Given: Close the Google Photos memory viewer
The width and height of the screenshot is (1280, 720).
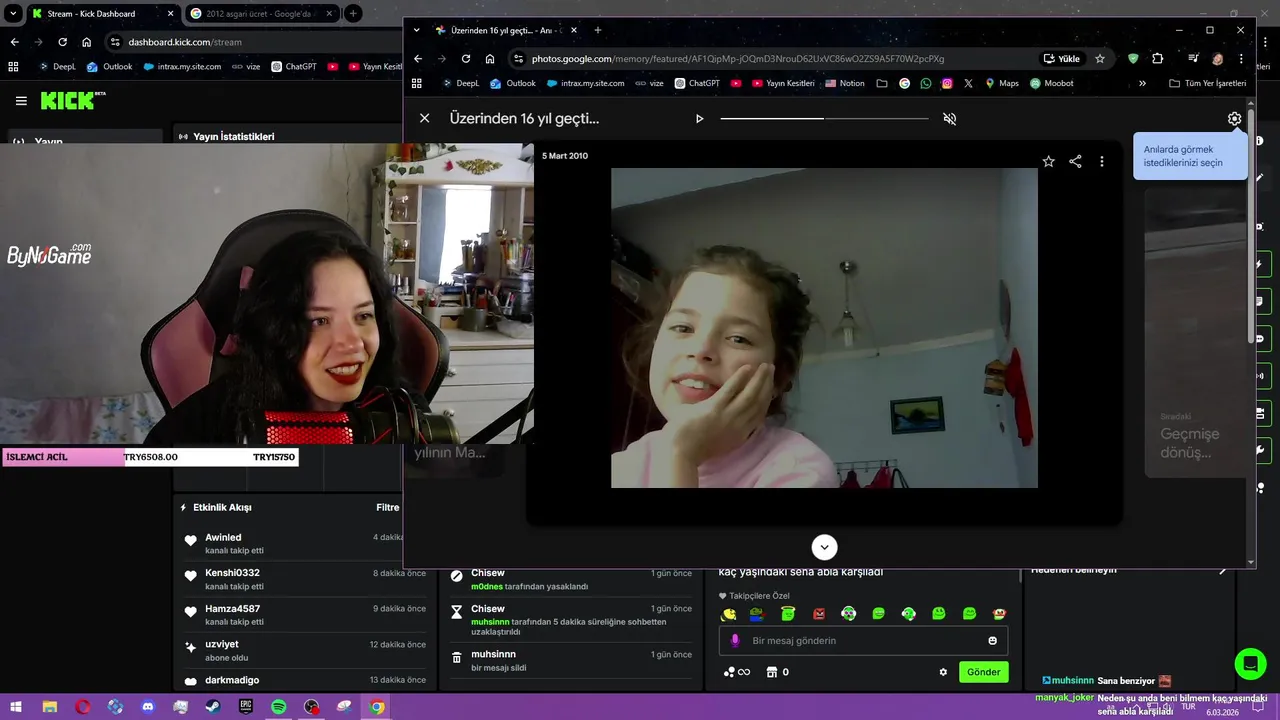Looking at the screenshot, I should (424, 118).
